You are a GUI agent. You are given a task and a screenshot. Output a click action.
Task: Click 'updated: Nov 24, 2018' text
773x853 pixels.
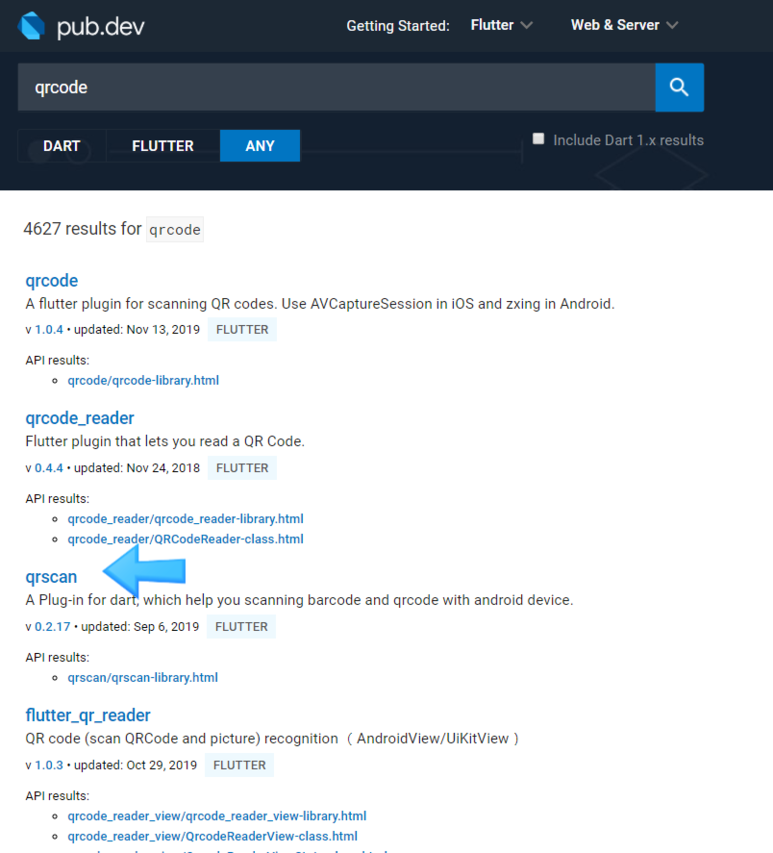(x=137, y=468)
